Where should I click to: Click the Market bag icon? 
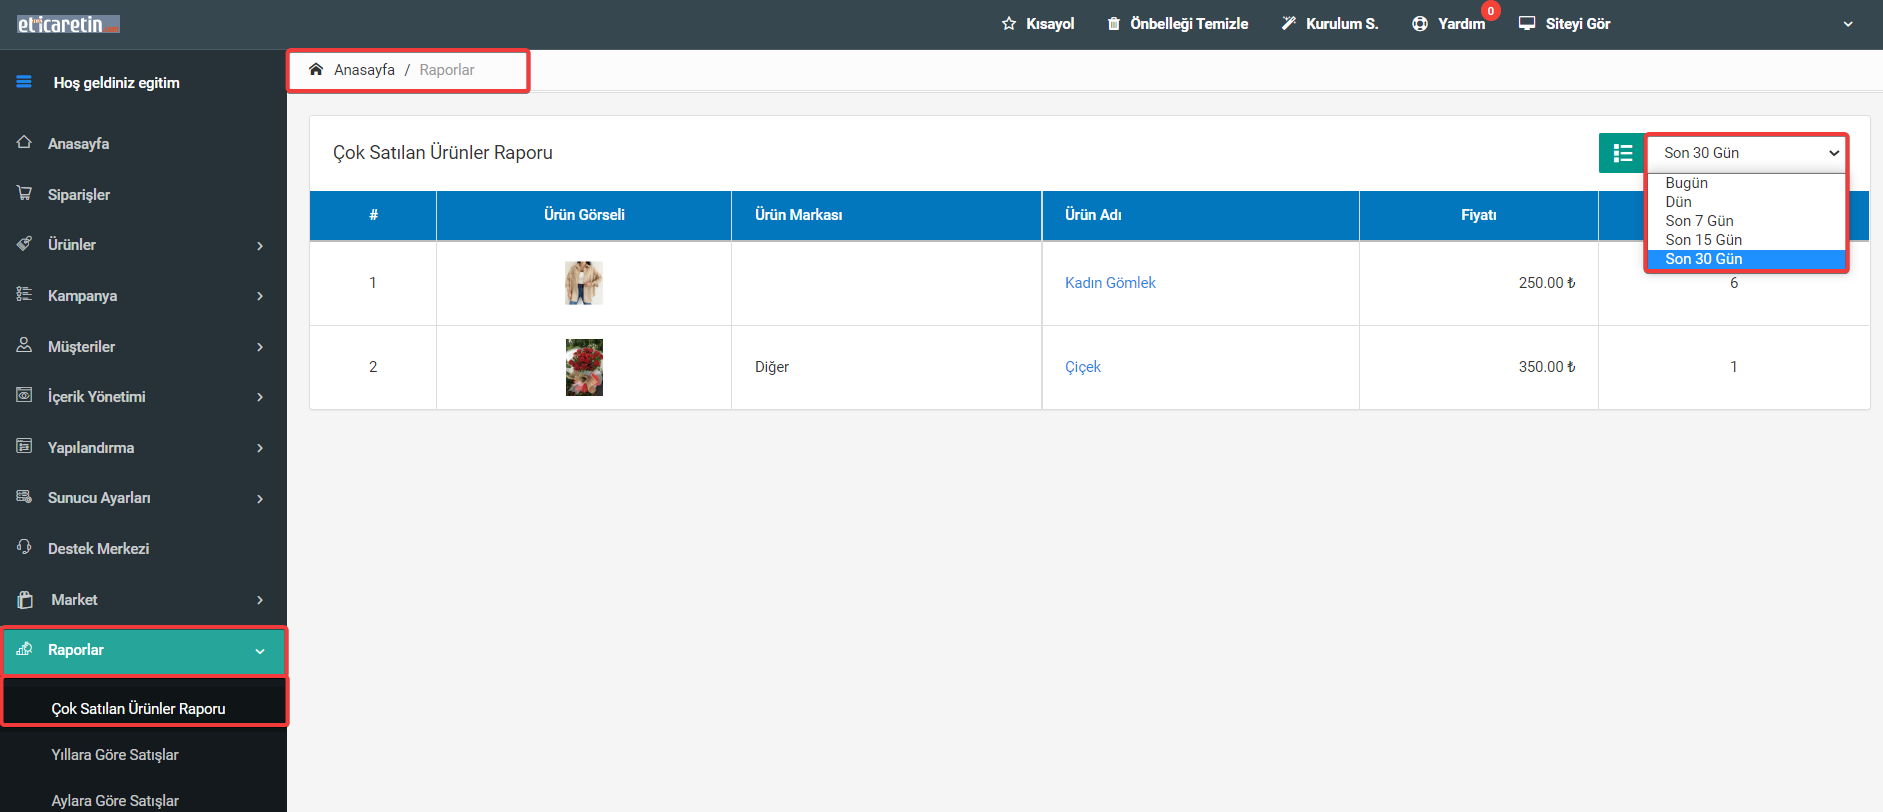tap(25, 599)
